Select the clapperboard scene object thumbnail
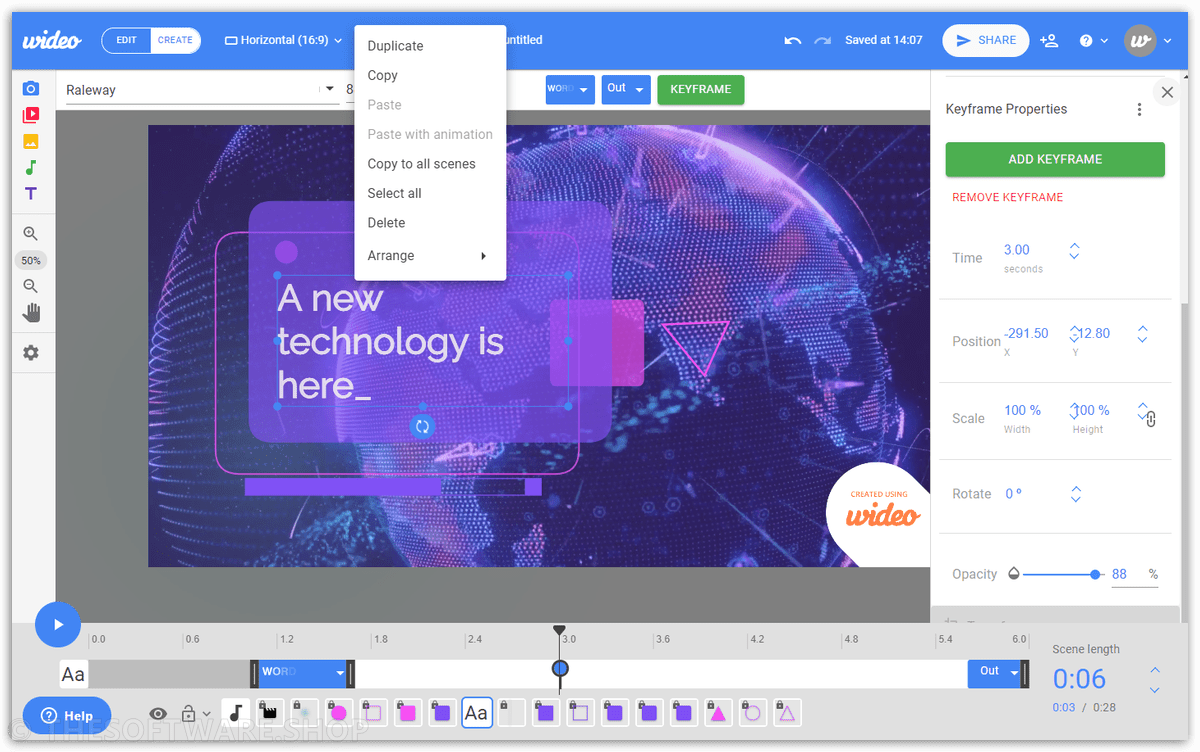The image size is (1200, 752). pyautogui.click(x=269, y=712)
